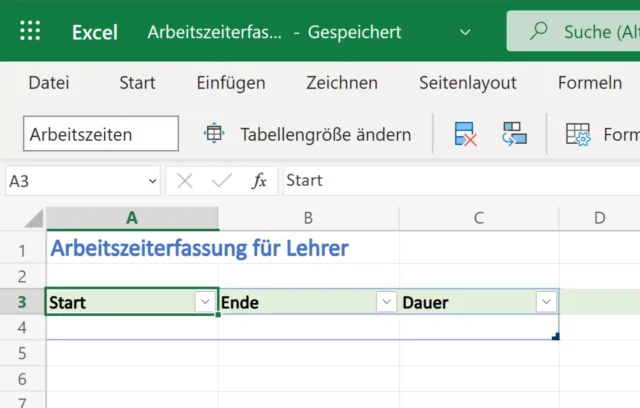Screen dimensions: 640x408
Task: Click the formula bar confirm checkmark
Action: tap(222, 181)
